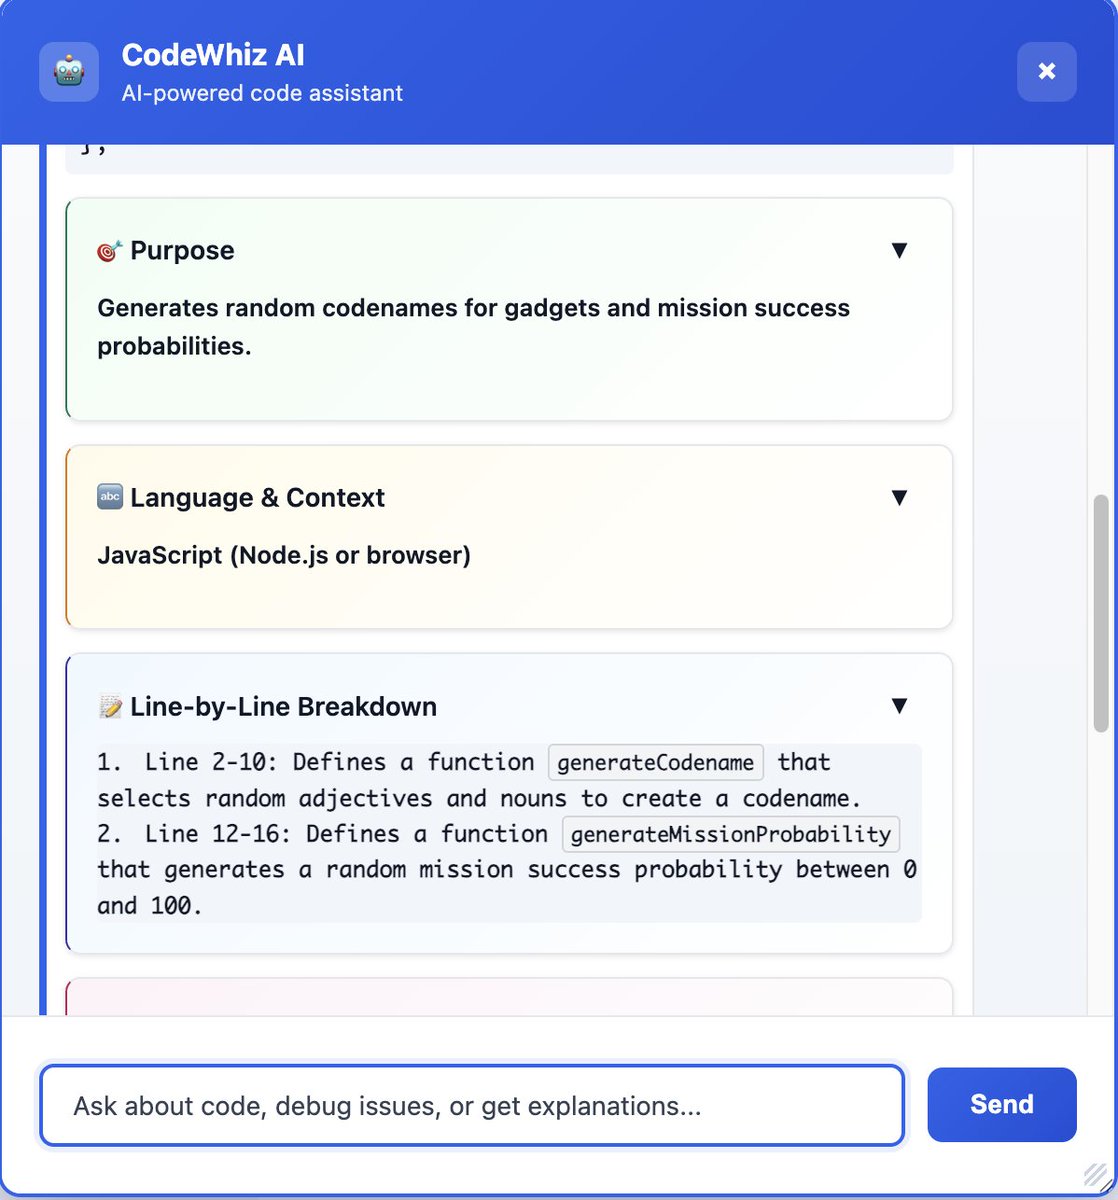Click the Language & Context section header

click(256, 497)
